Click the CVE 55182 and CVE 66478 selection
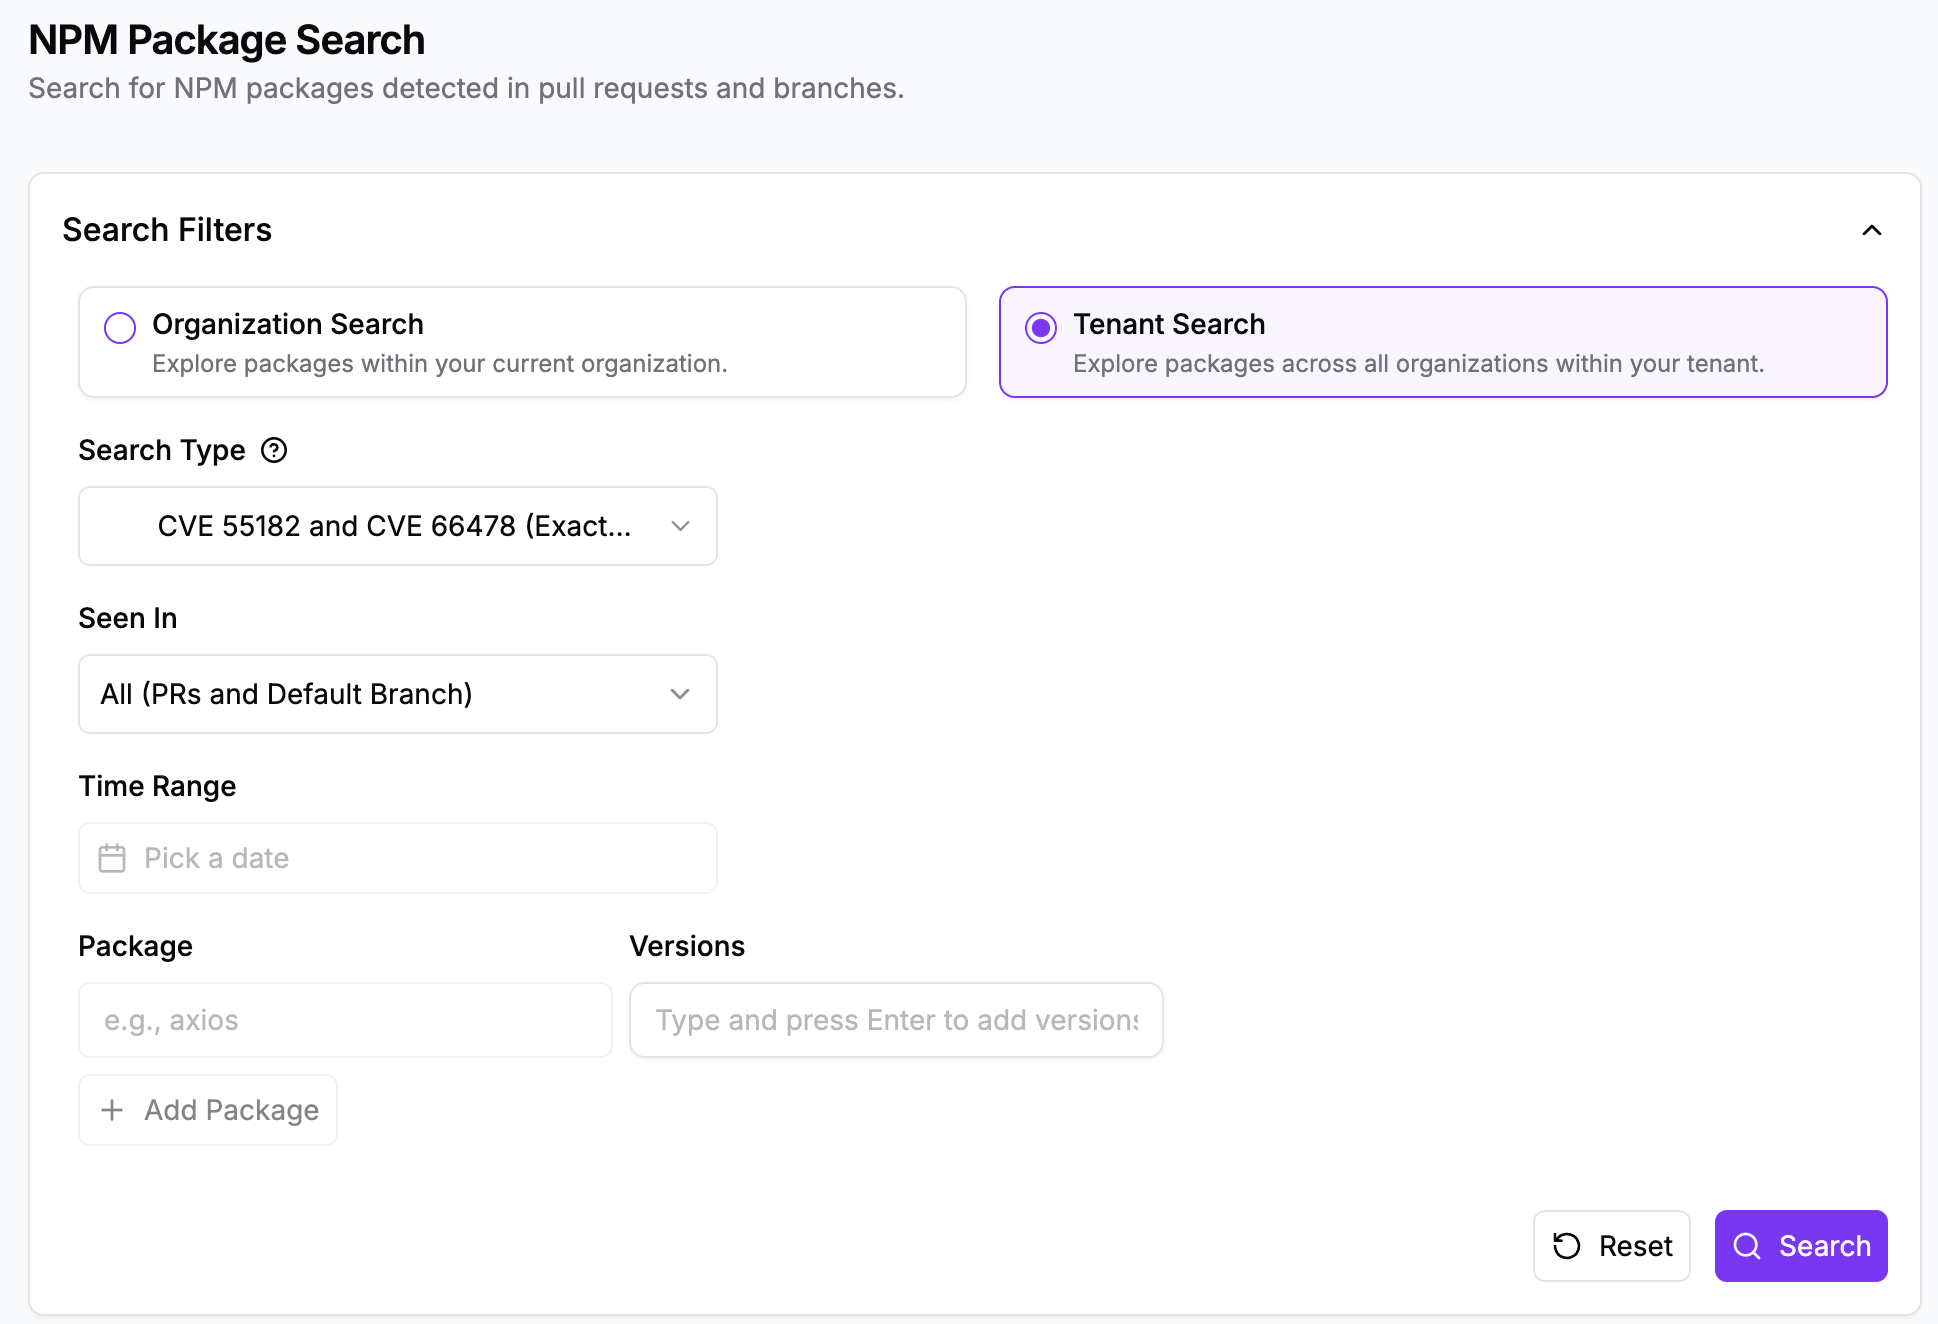 coord(394,526)
